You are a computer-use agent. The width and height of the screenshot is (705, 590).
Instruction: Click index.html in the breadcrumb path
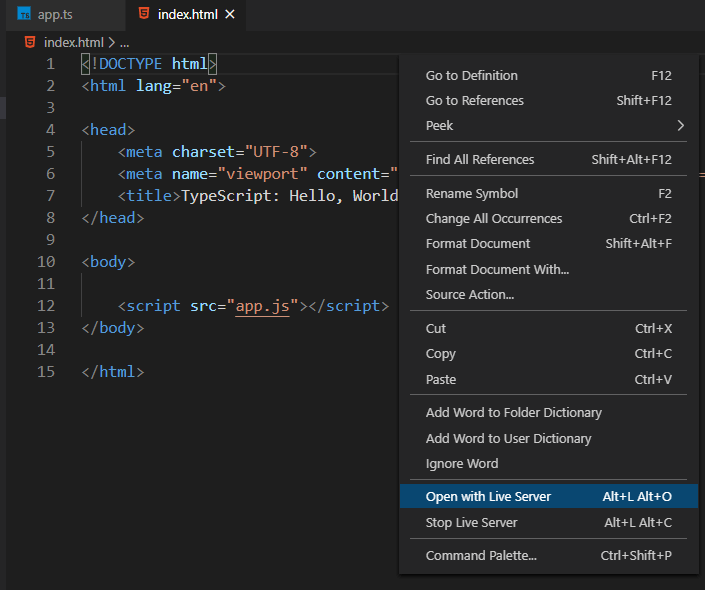tap(73, 42)
